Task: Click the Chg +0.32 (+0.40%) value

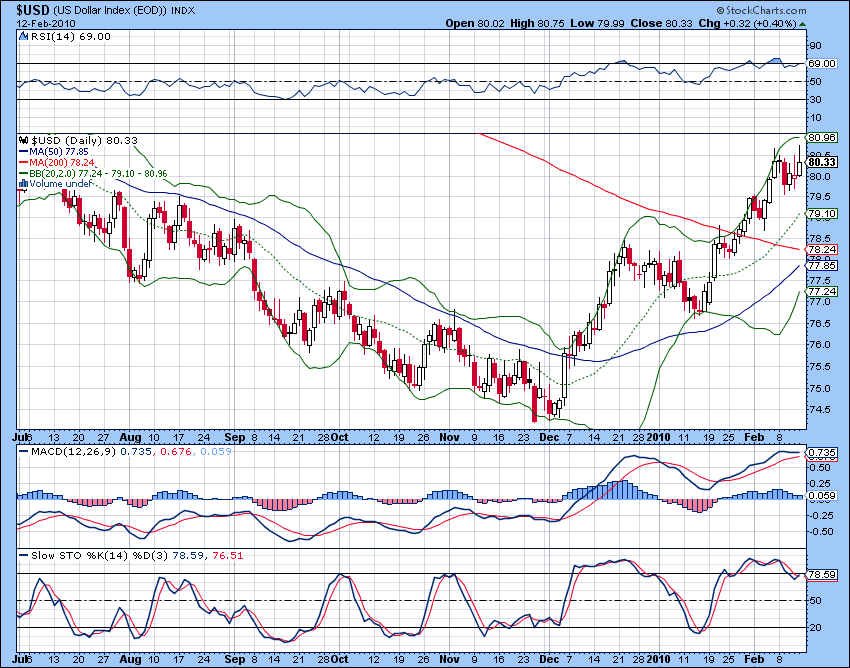Action: pos(748,23)
